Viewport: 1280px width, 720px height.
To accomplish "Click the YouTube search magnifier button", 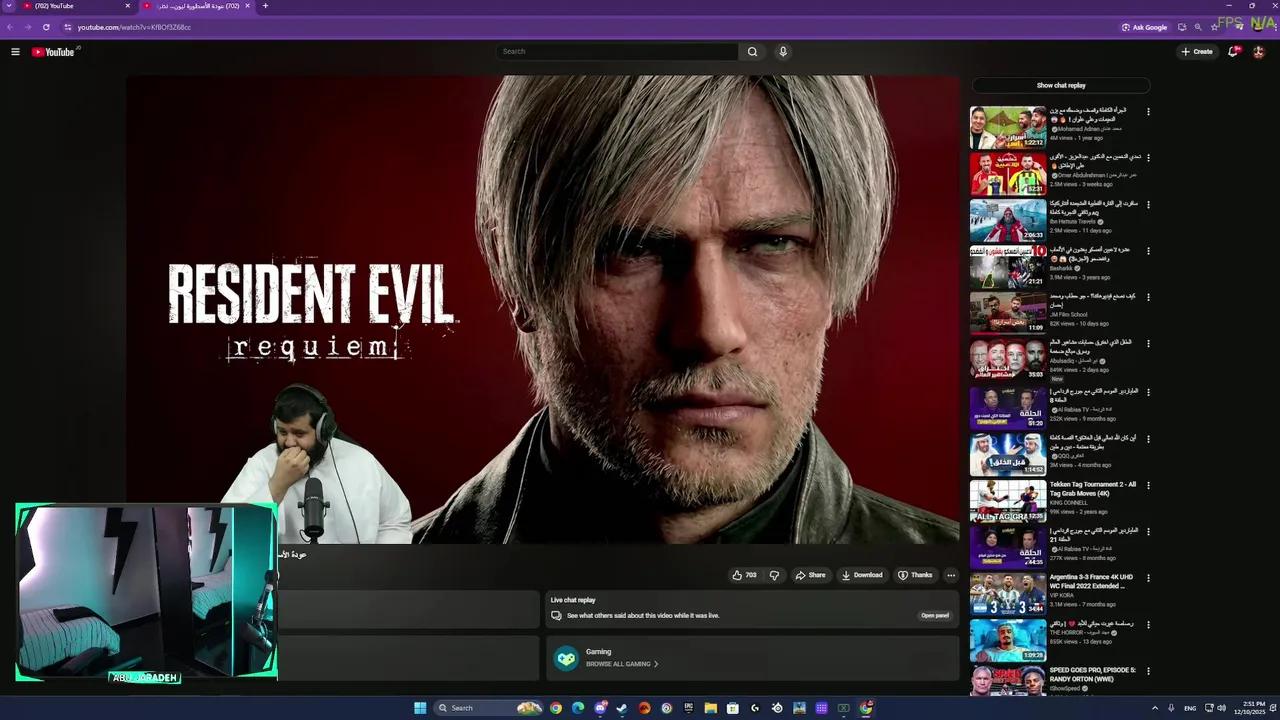I will click(x=752, y=52).
